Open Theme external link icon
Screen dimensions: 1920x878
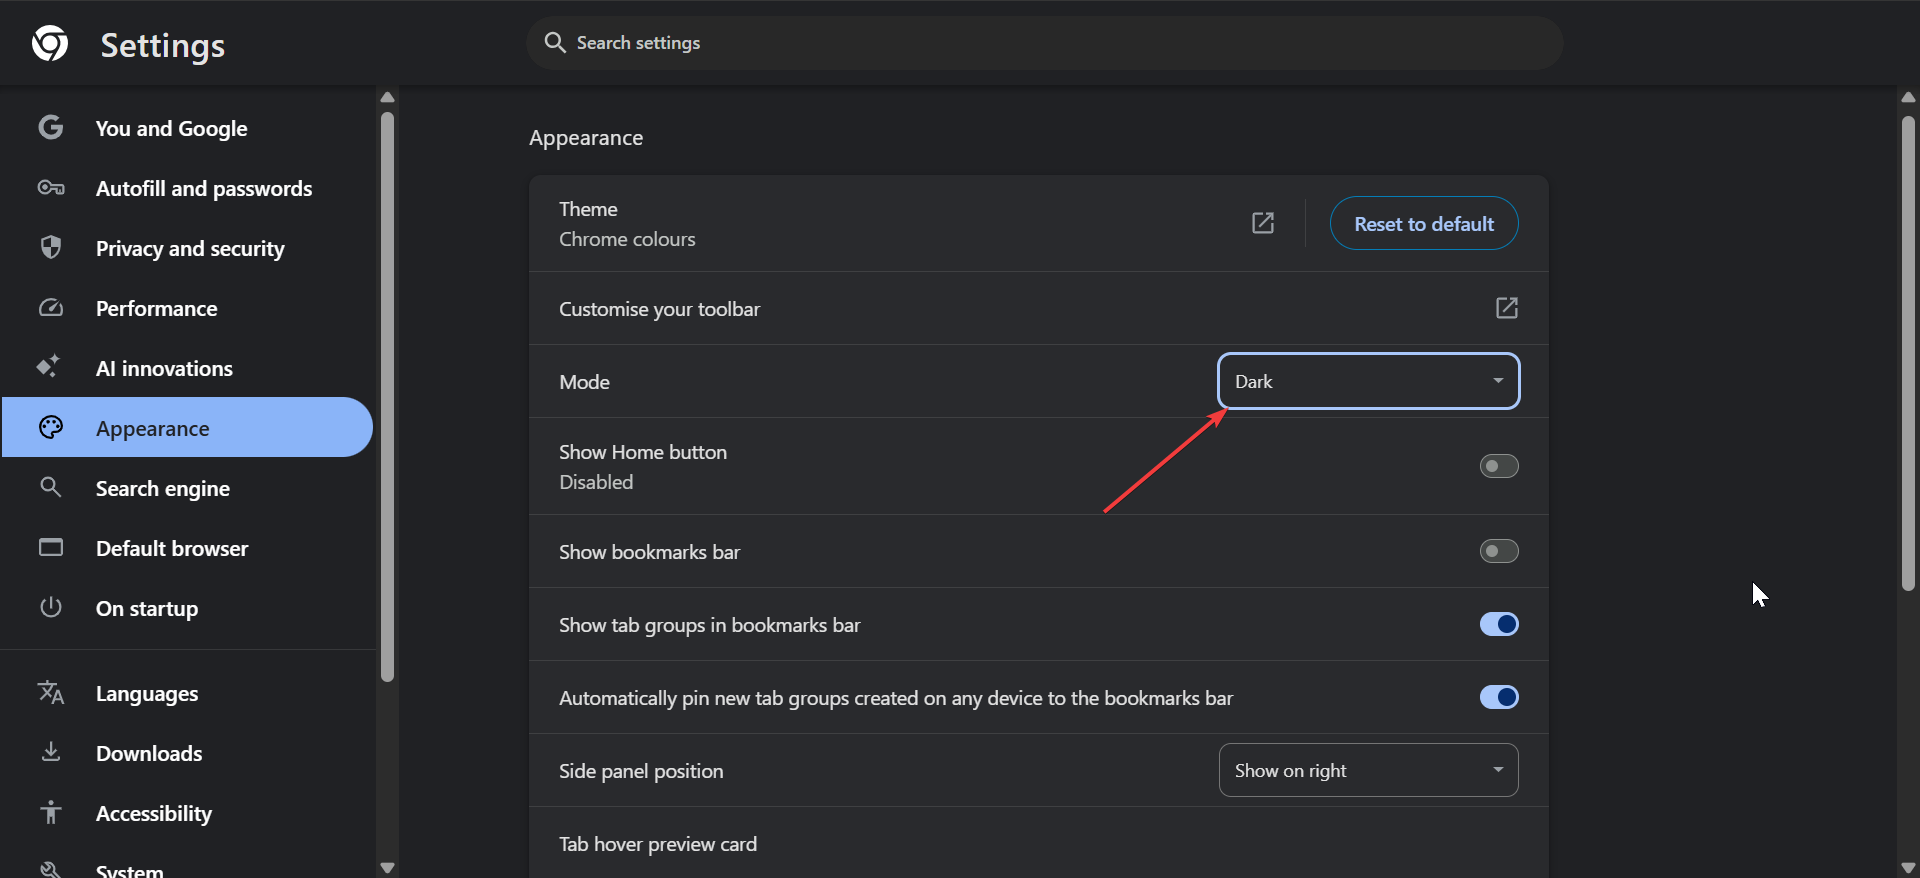1263,223
